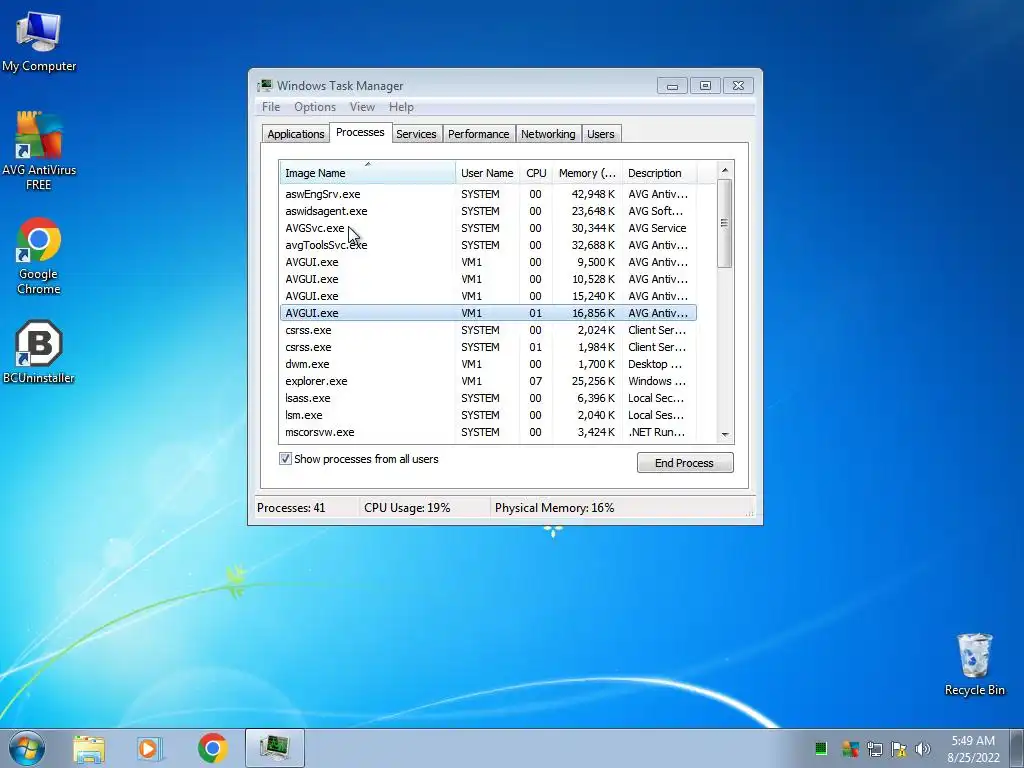Click the Windows Start orb
This screenshot has width=1024, height=768.
point(27,748)
